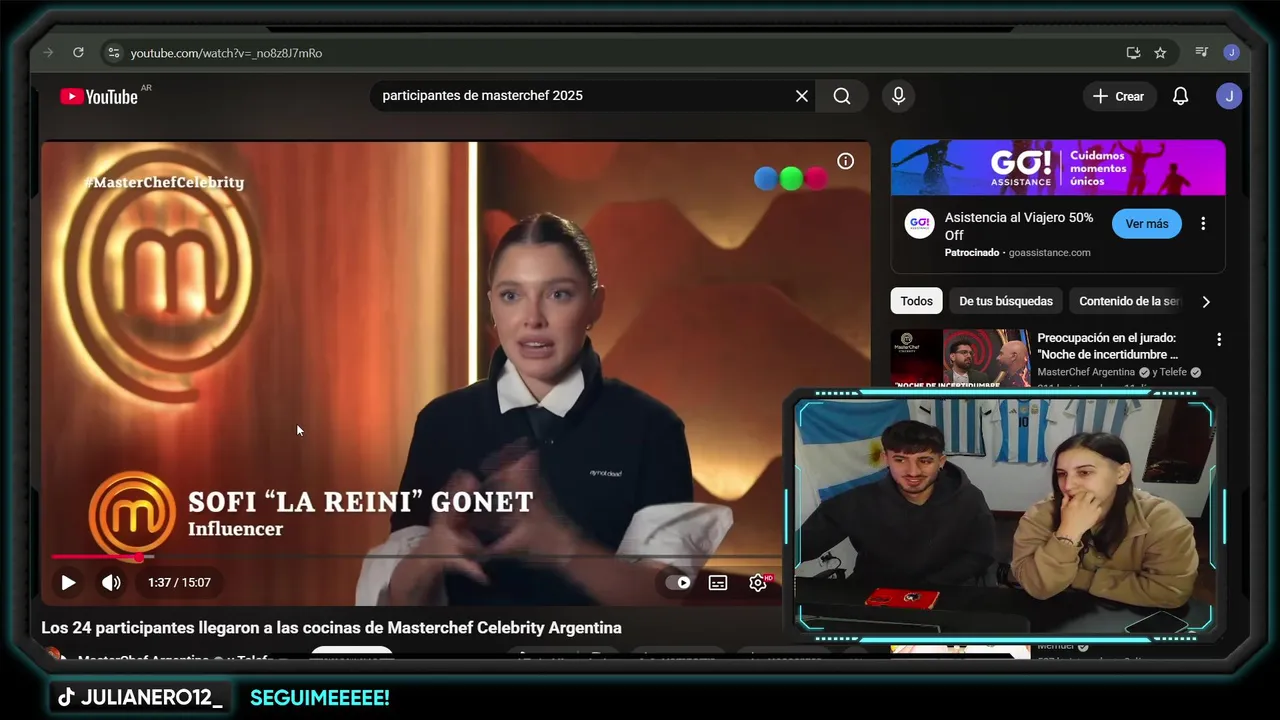Open the browser profile avatar J
The image size is (1280, 720).
click(1231, 53)
